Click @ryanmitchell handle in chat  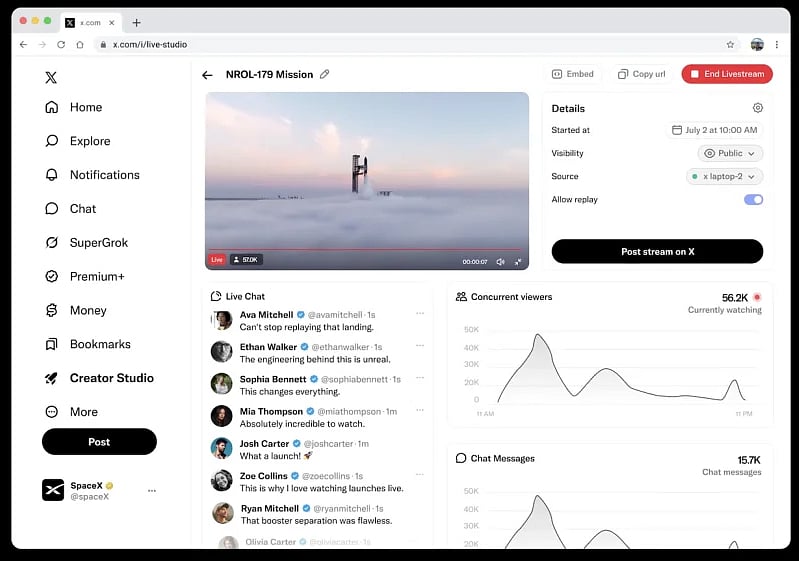click(342, 509)
